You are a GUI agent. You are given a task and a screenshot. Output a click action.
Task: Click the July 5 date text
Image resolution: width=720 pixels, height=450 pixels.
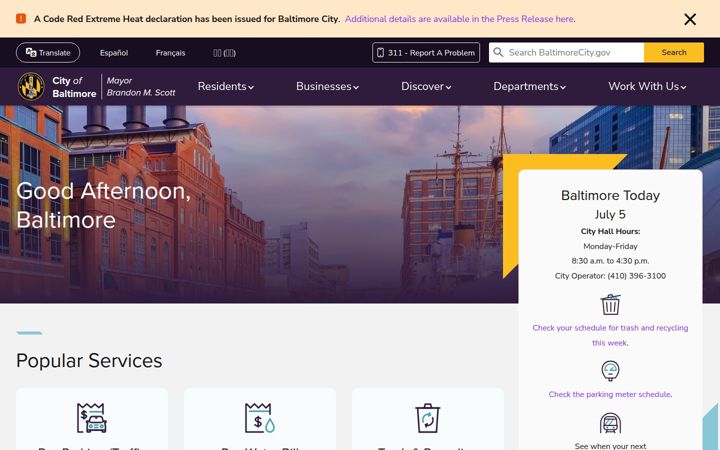click(x=610, y=214)
